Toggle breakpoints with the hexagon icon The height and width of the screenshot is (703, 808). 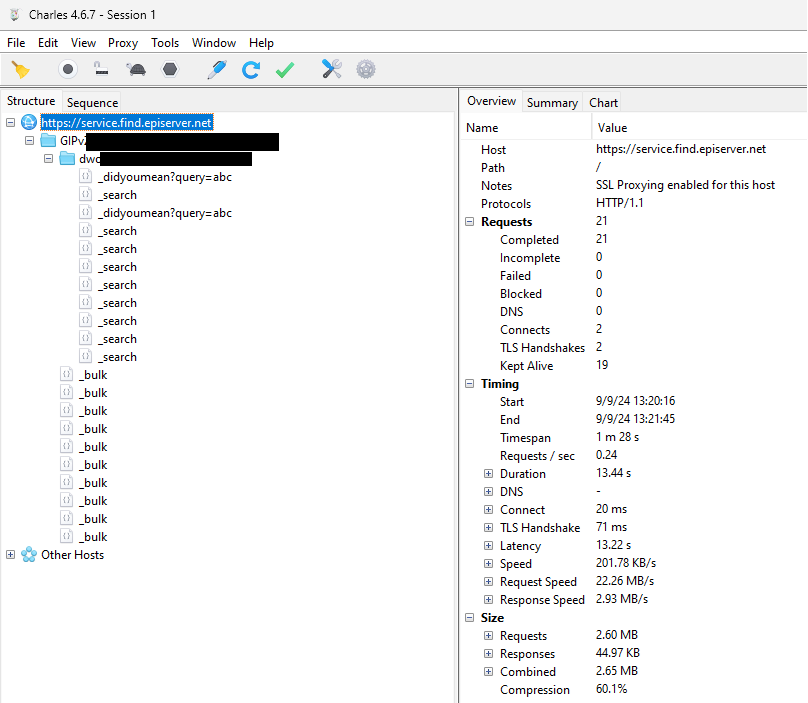[170, 69]
